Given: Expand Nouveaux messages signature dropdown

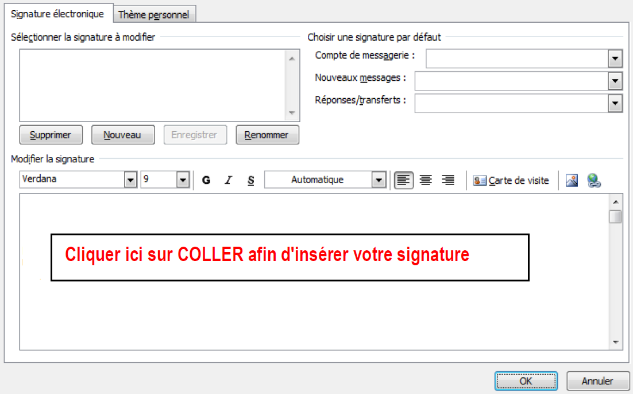Looking at the screenshot, I should point(615,81).
